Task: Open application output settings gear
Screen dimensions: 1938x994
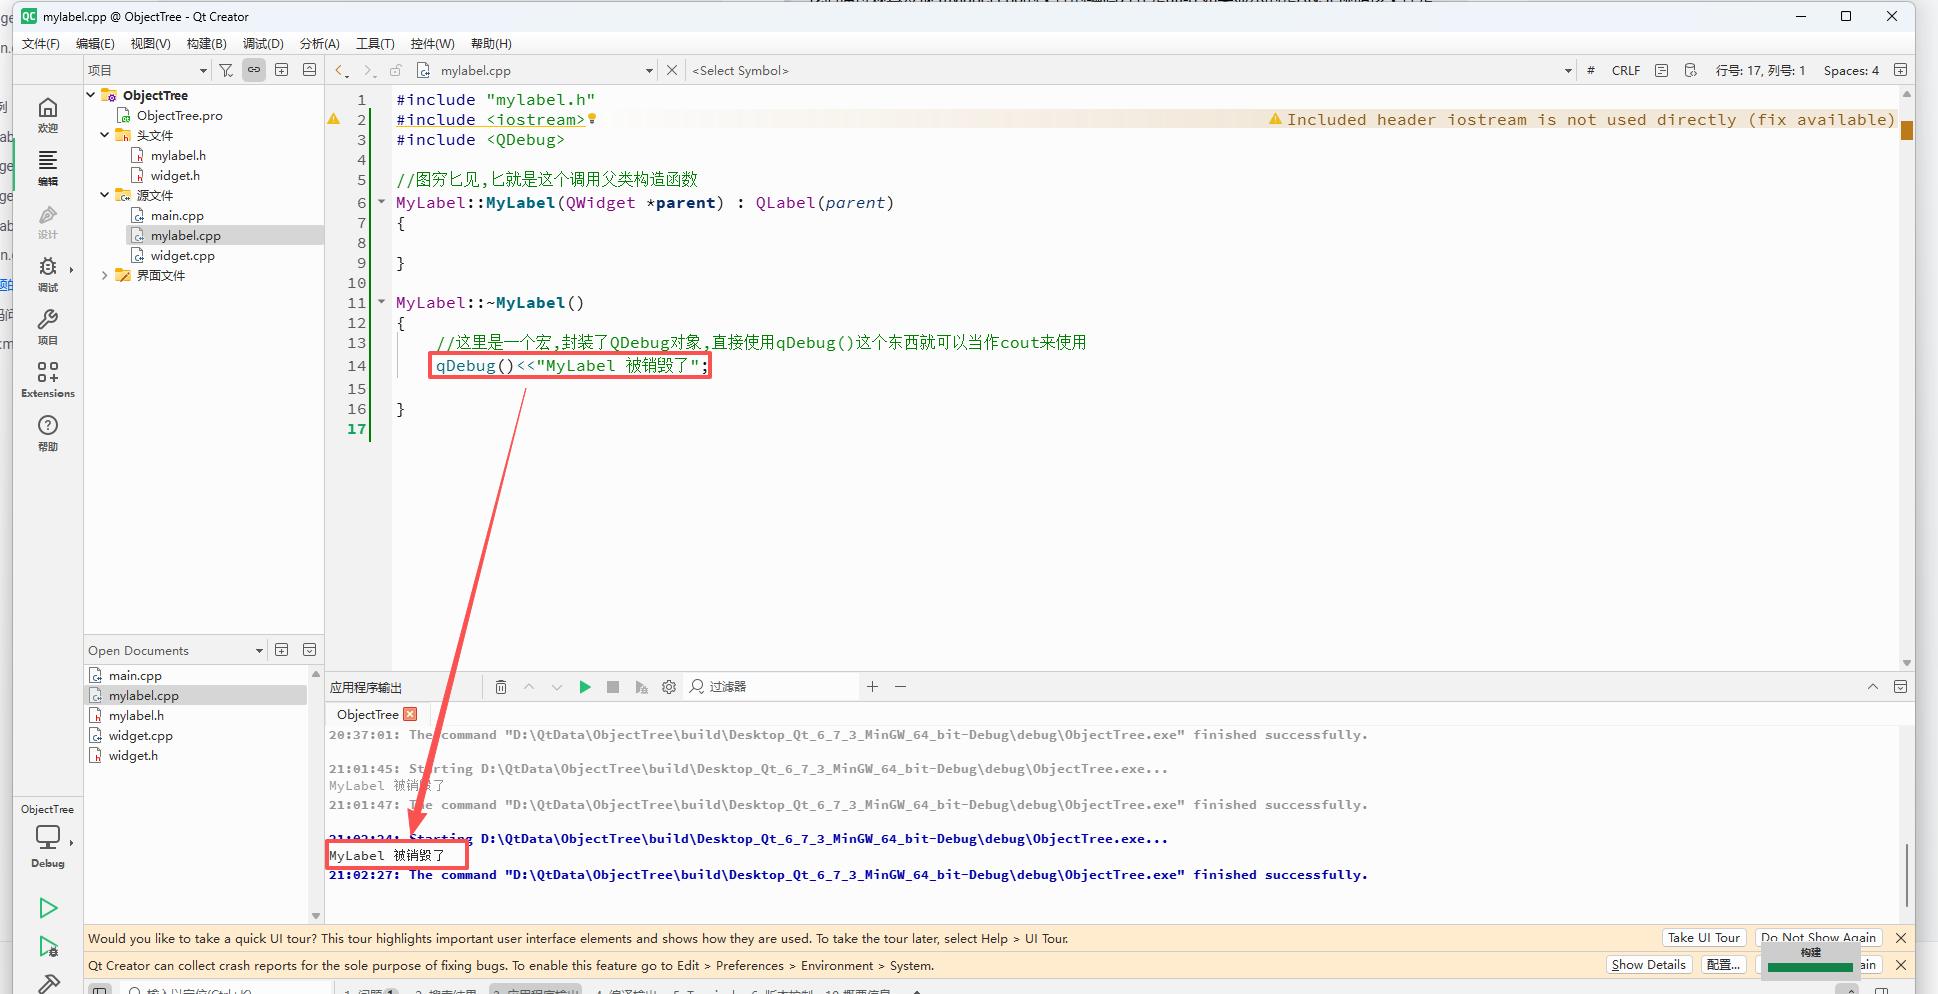Action: (669, 687)
